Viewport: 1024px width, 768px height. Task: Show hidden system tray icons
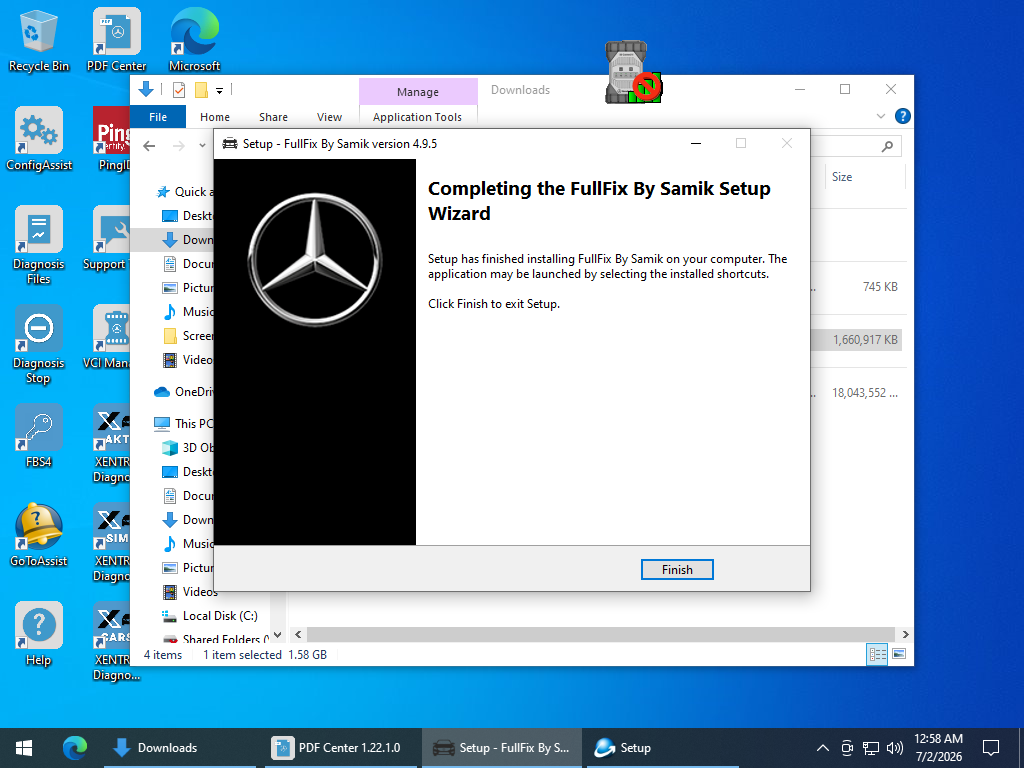(823, 748)
